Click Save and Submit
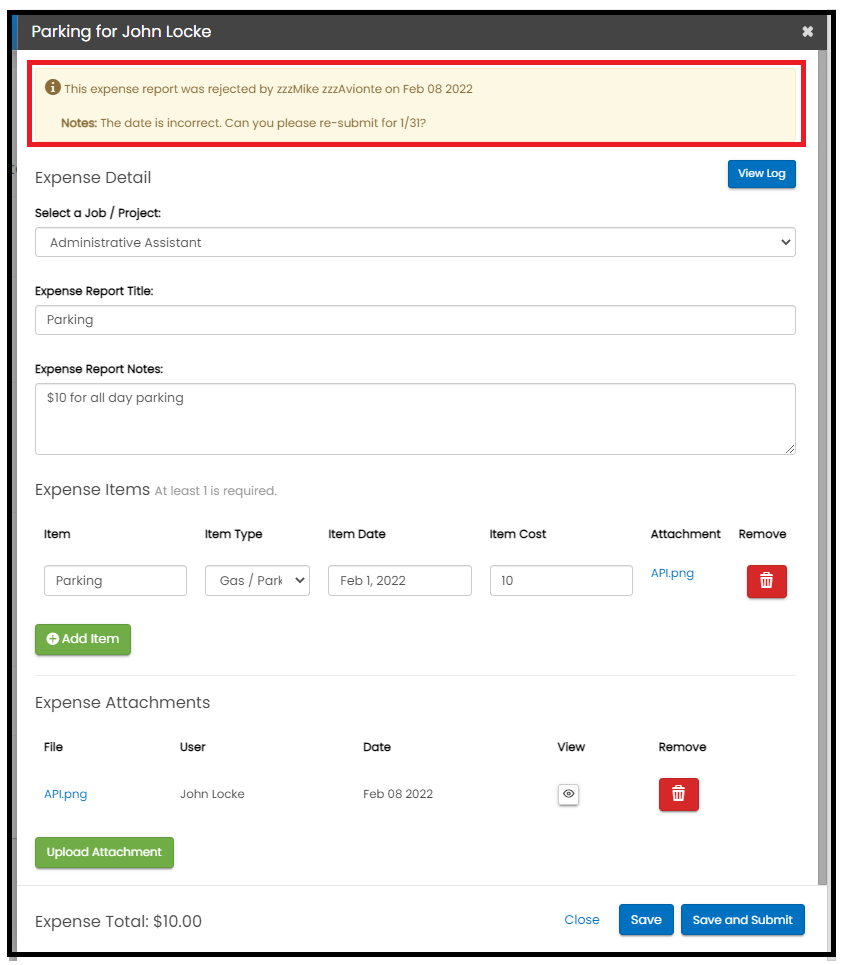 [x=742, y=919]
